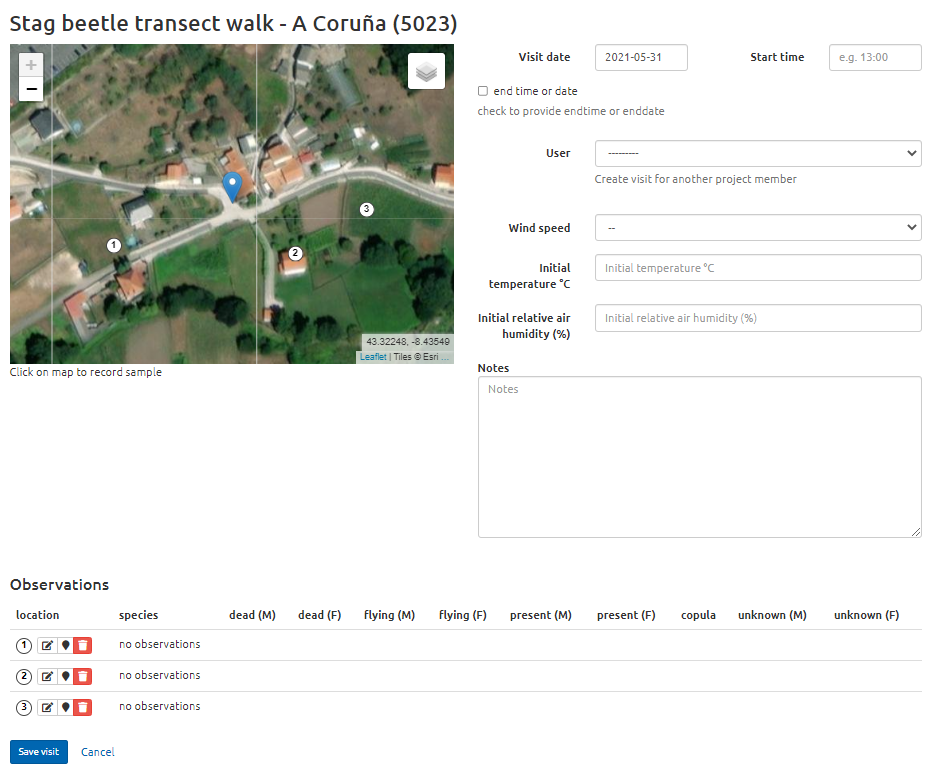The image size is (940, 781).
Task: Open the Leaflet attribution link
Action: (373, 357)
